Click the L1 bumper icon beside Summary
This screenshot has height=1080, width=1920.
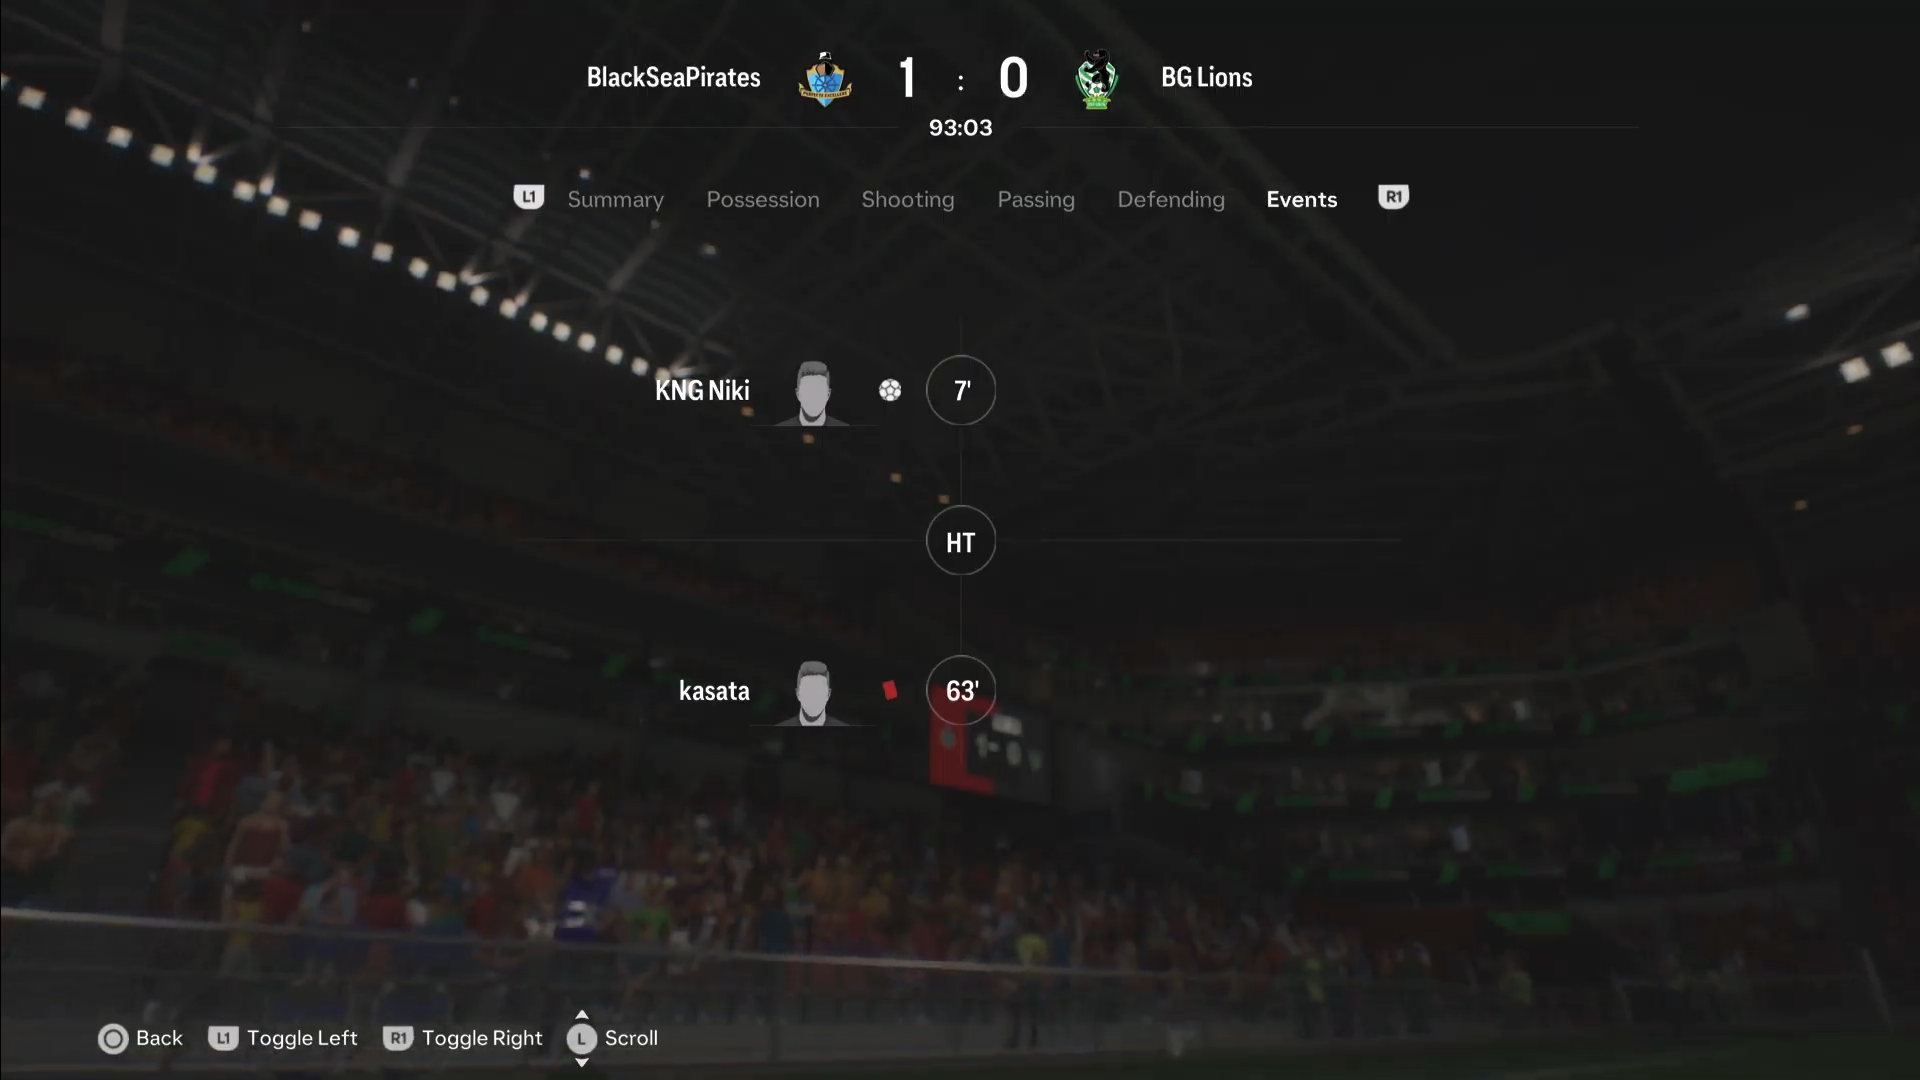click(529, 197)
